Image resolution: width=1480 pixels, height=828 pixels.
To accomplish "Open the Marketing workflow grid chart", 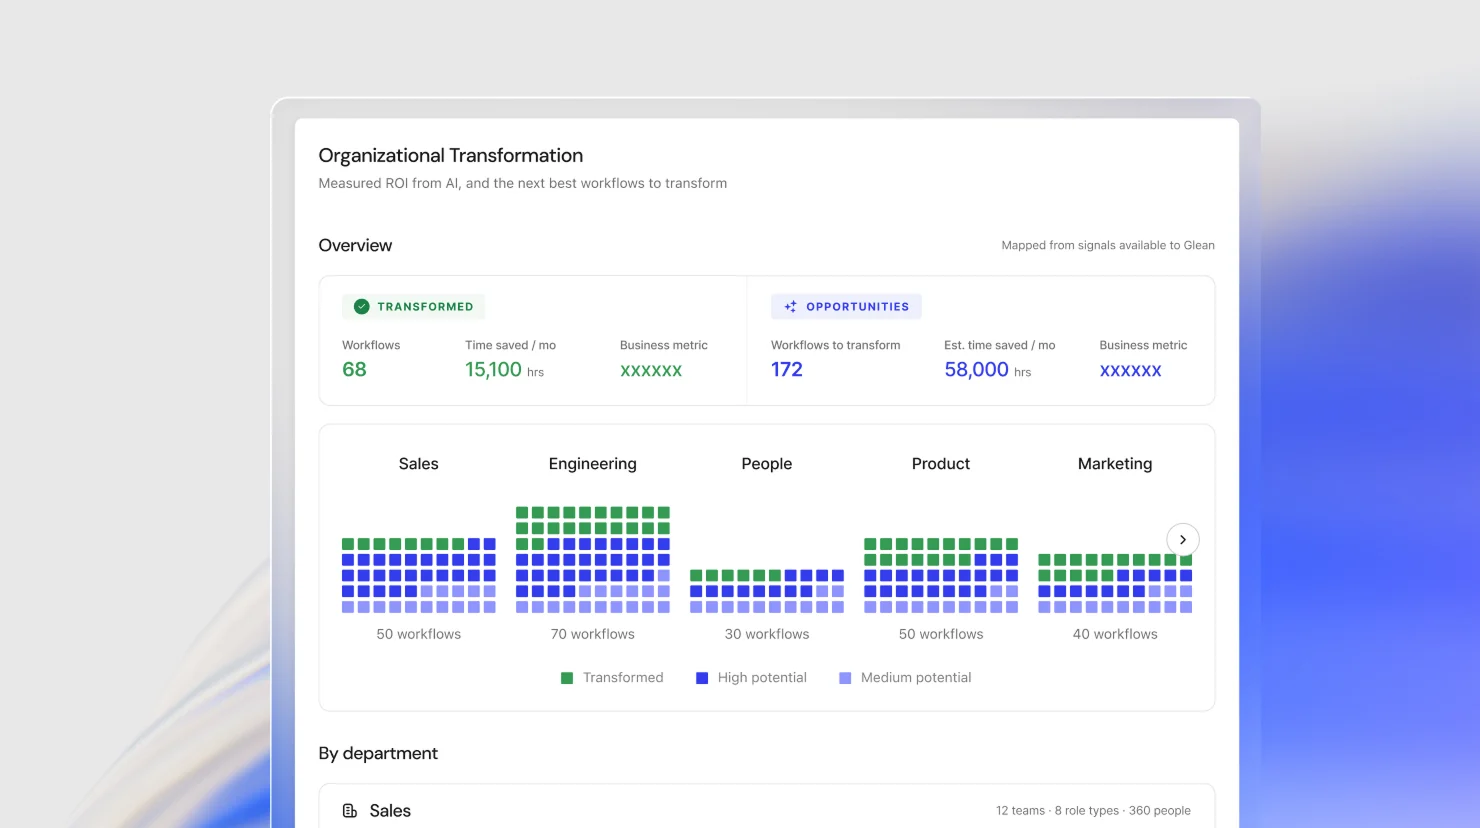I will [1115, 583].
